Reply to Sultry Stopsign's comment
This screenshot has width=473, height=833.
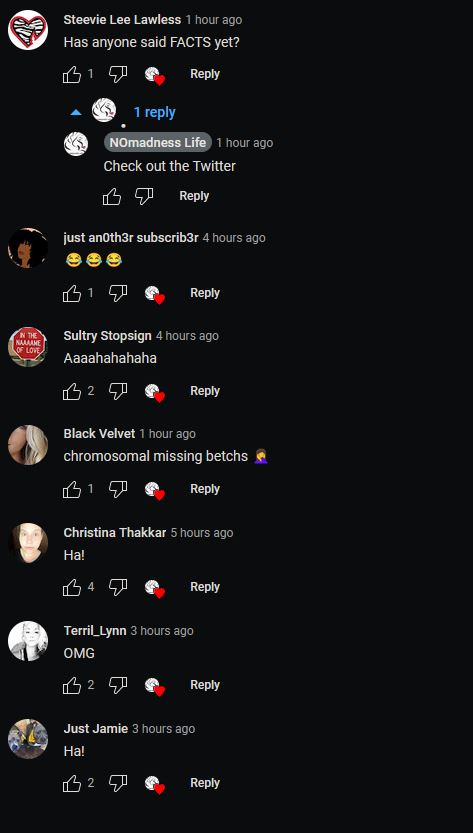pyautogui.click(x=205, y=390)
